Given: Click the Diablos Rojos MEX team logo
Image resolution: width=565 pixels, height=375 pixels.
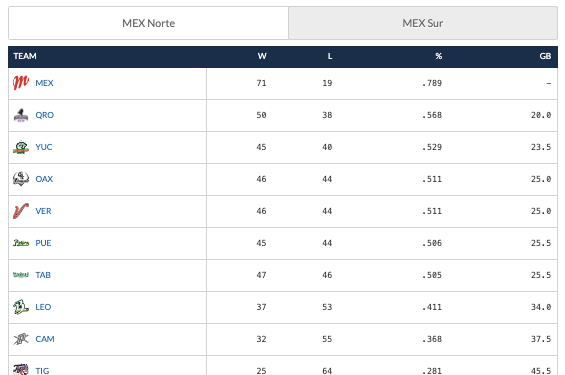Looking at the screenshot, I should click(x=21, y=83).
